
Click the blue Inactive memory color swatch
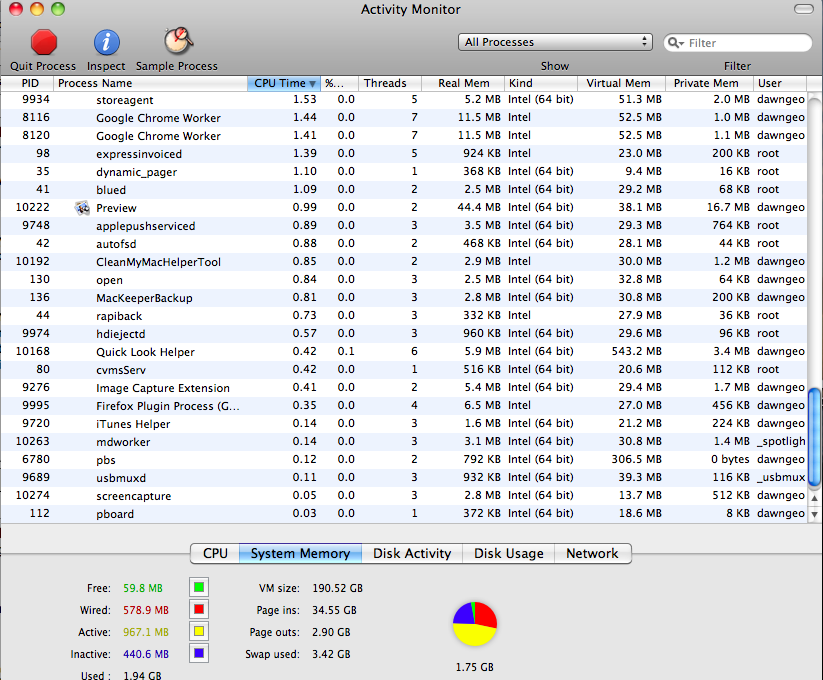click(x=199, y=653)
